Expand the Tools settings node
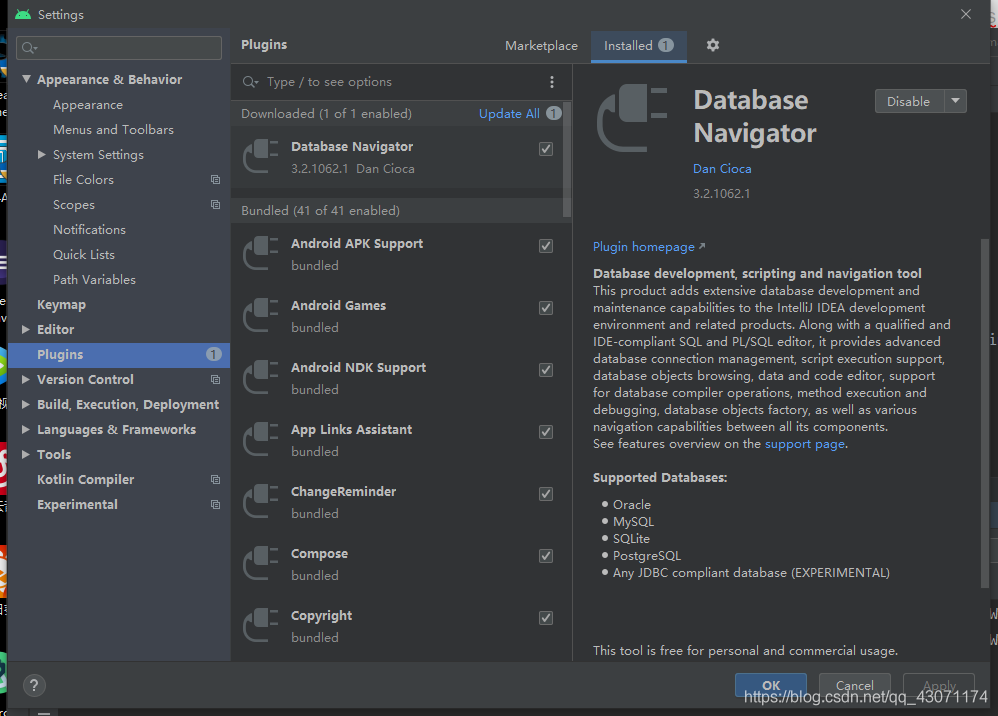This screenshot has height=716, width=998. (x=25, y=454)
